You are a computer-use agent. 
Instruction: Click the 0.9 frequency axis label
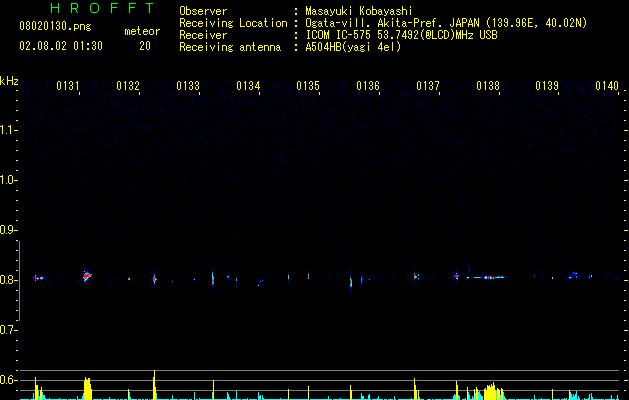[x=8, y=230]
